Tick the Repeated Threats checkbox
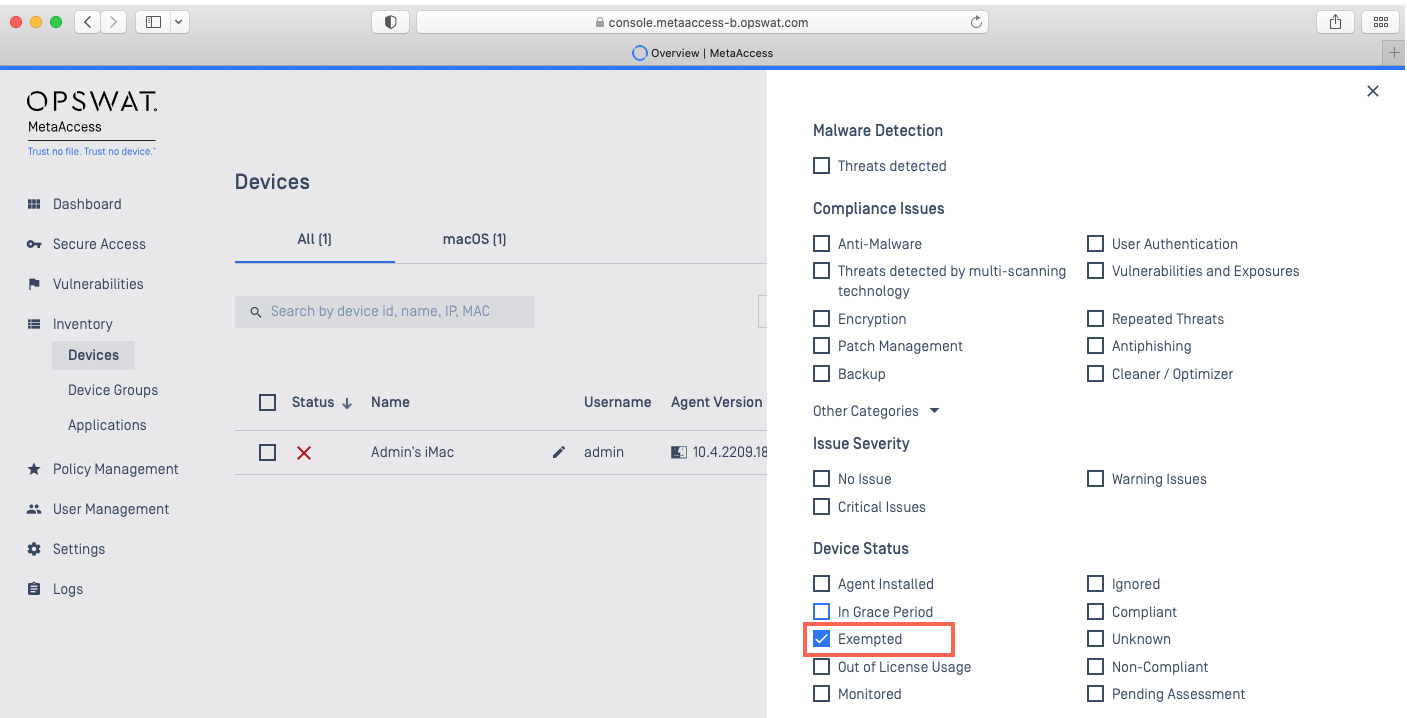This screenshot has width=1407, height=718. point(1095,319)
